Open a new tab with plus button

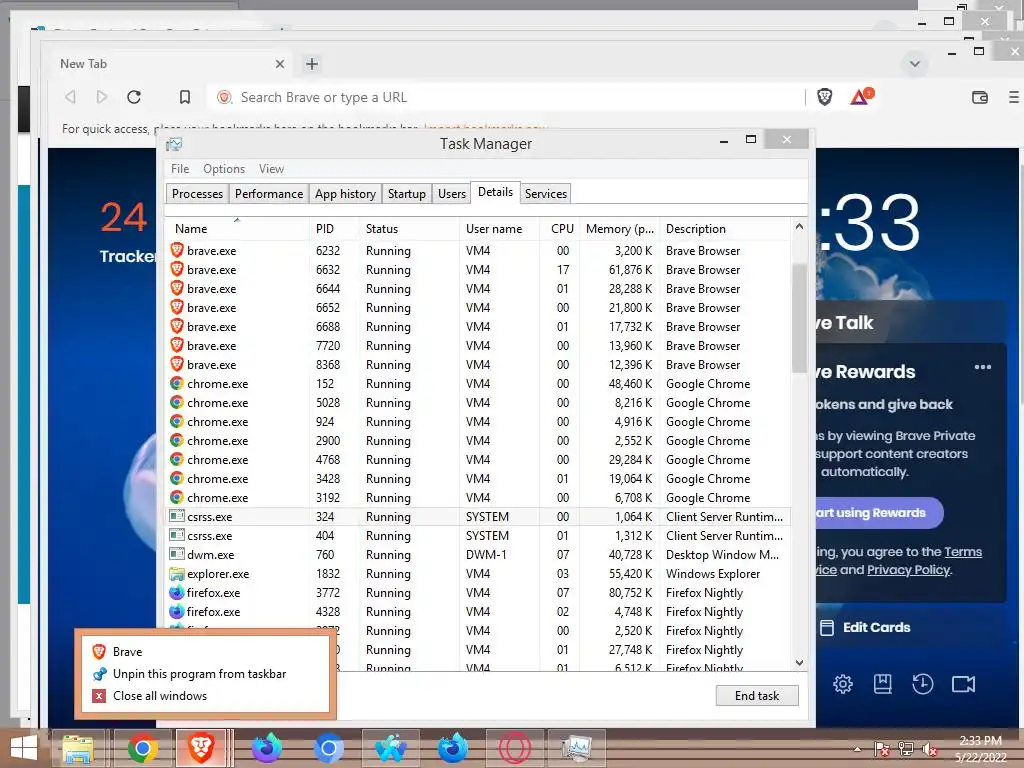click(x=312, y=64)
